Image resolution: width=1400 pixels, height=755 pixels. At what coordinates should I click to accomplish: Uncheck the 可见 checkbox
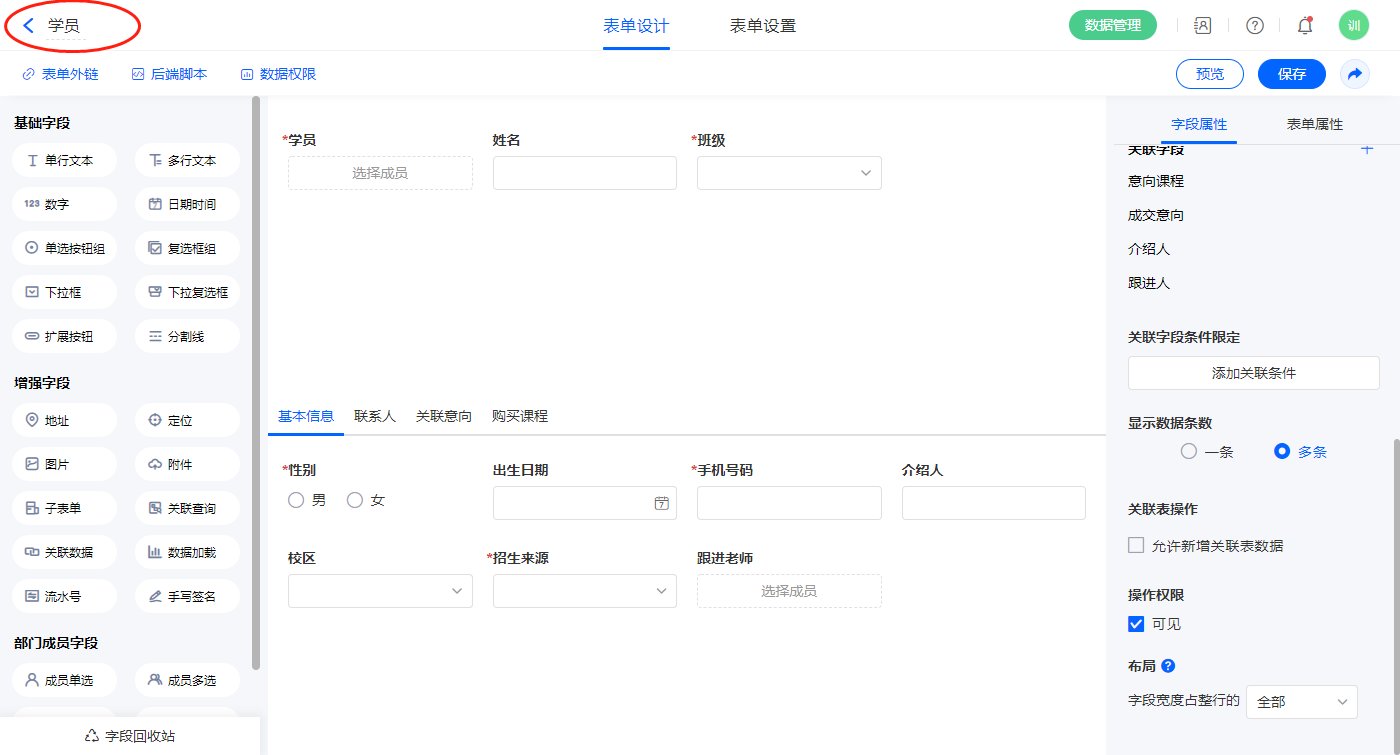point(1136,624)
